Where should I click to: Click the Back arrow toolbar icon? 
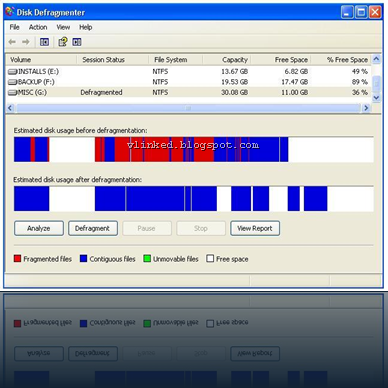(x=12, y=42)
